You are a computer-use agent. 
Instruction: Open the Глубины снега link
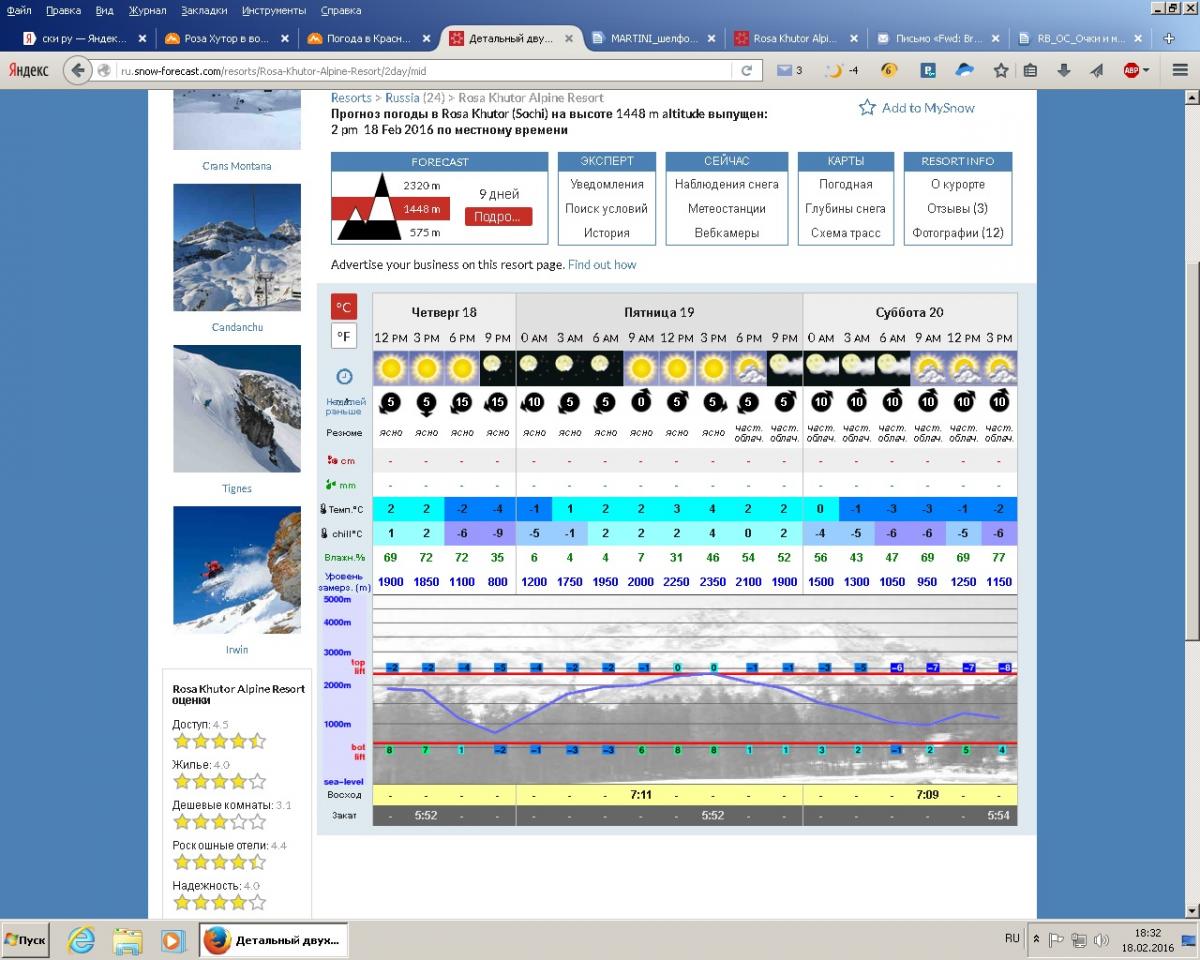tap(846, 208)
